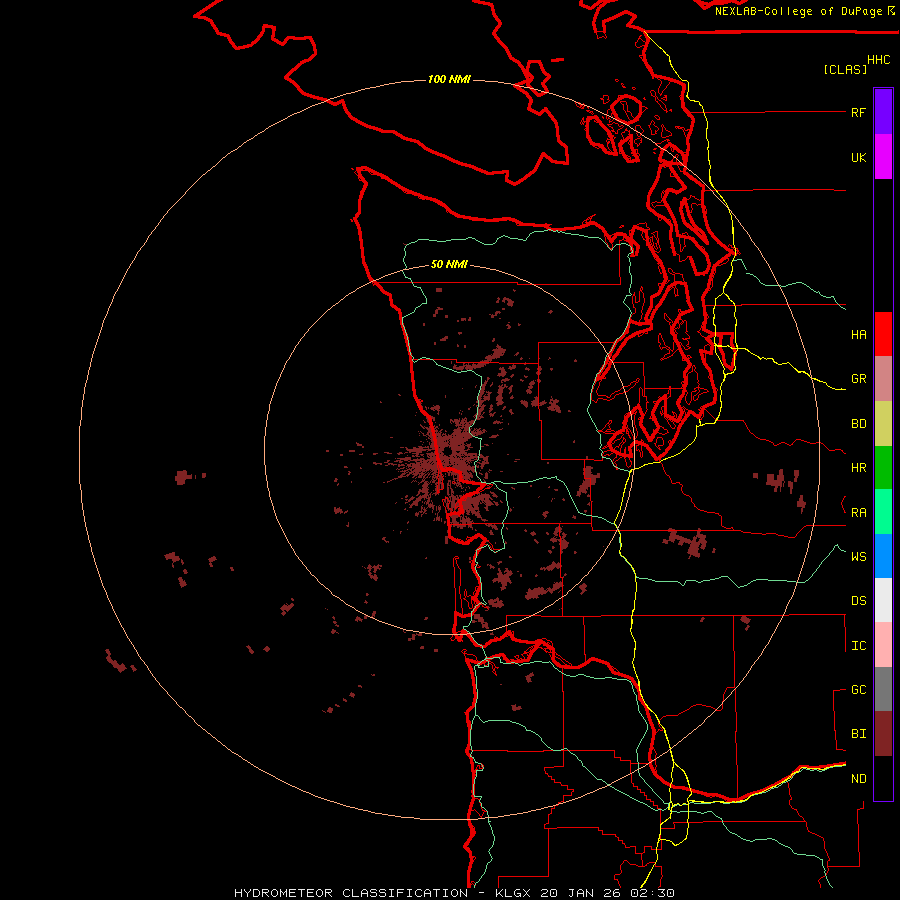This screenshot has width=900, height=900.
Task: Click the NEXLAB-College of DuPage credit text
Action: pos(800,11)
